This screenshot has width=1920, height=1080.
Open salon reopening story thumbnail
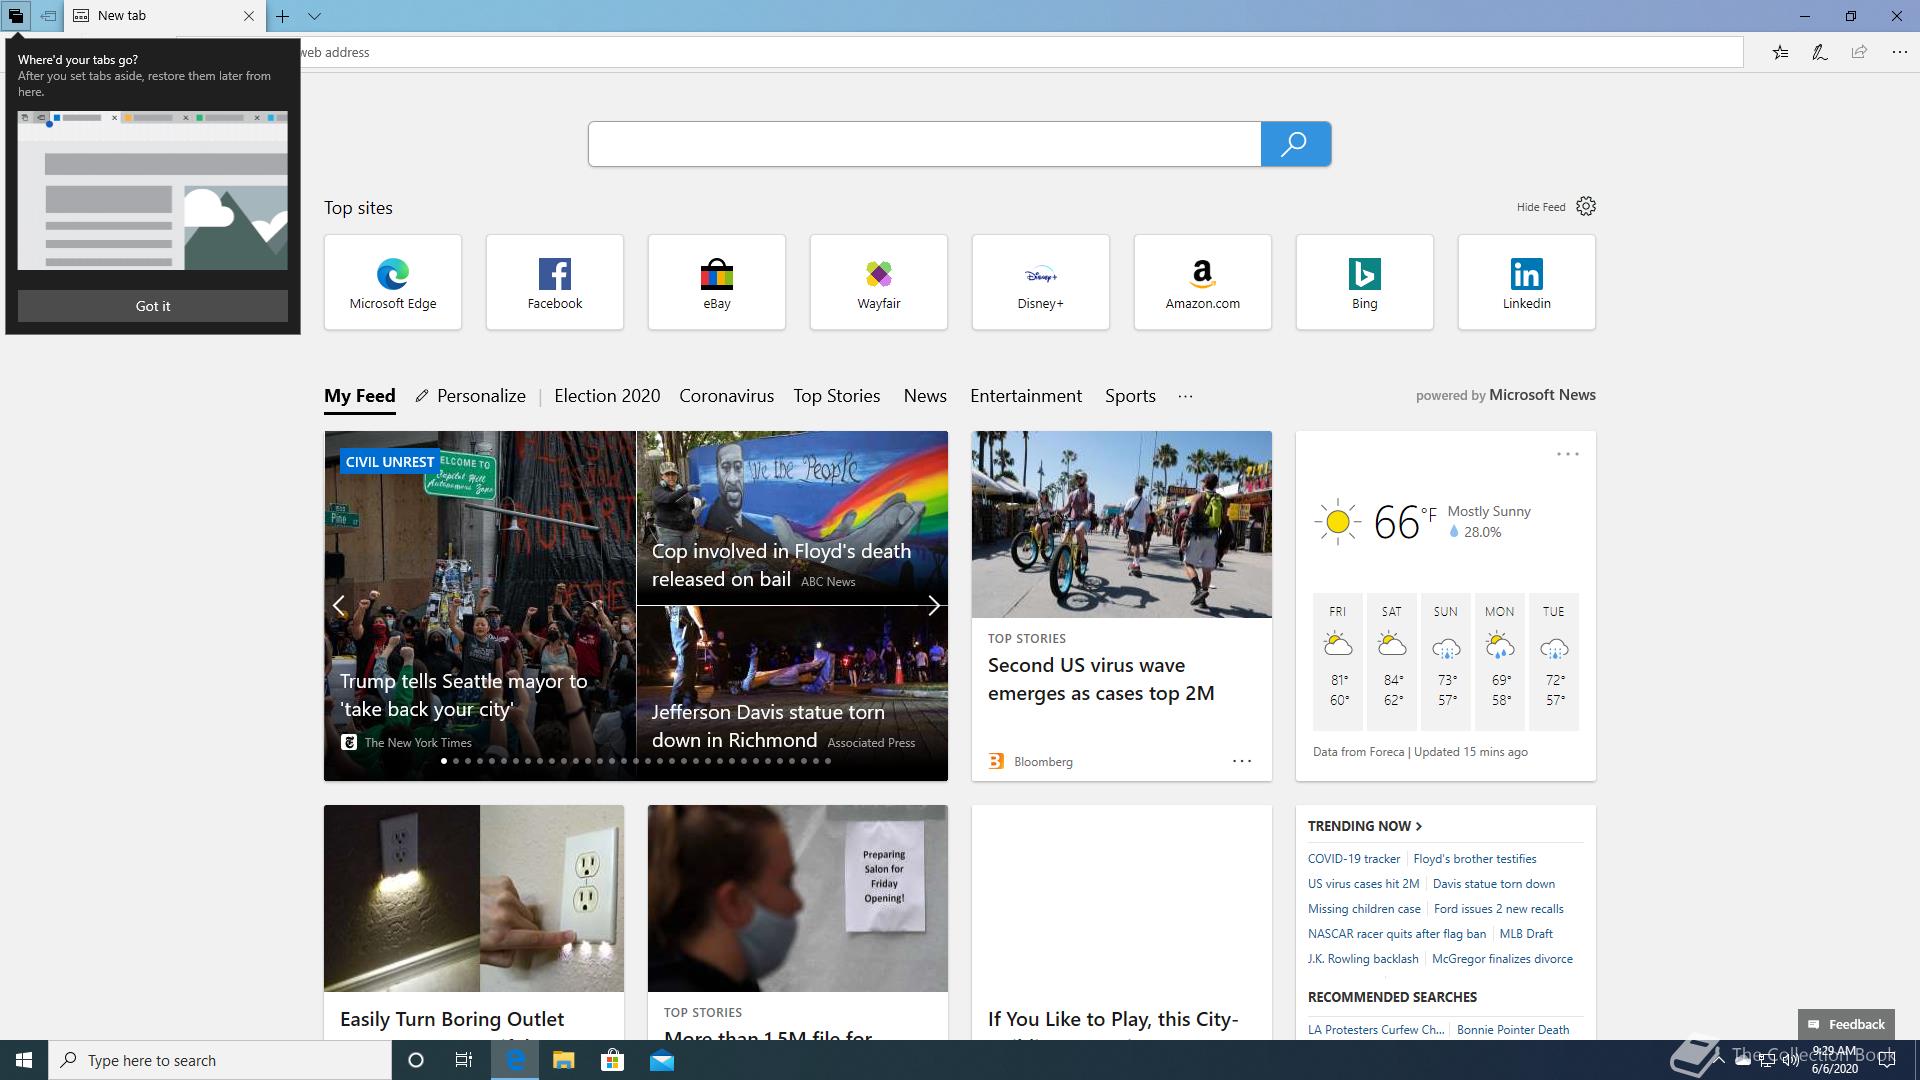pyautogui.click(x=798, y=898)
